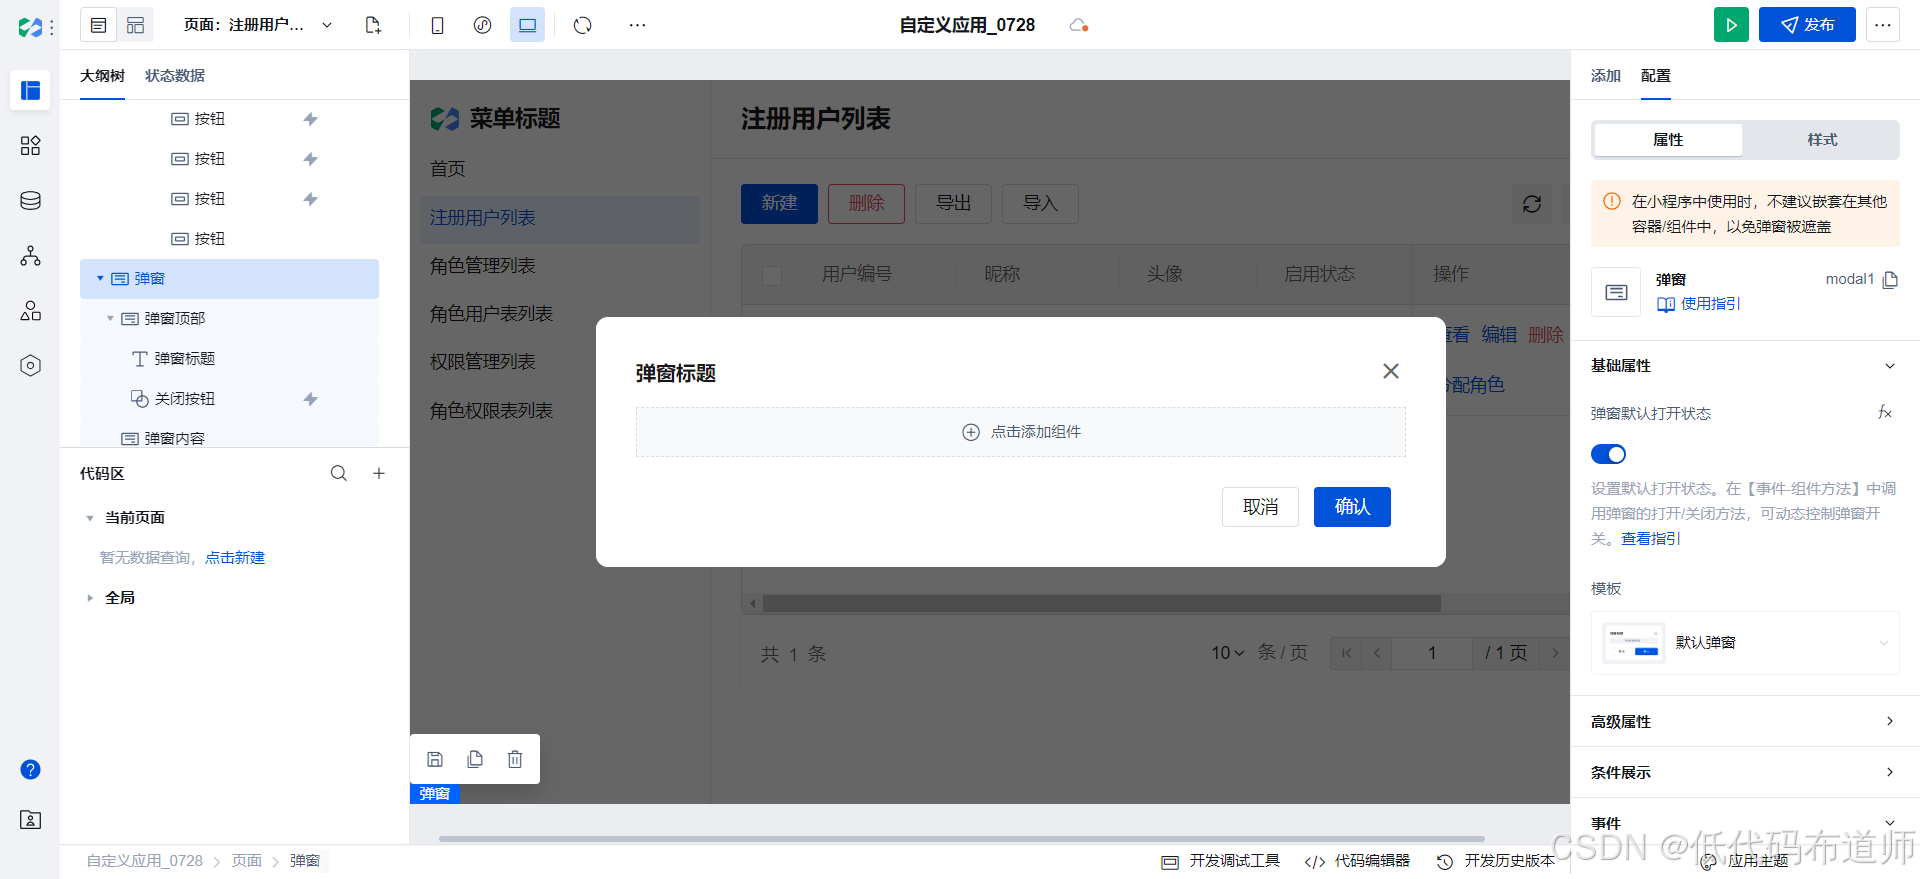This screenshot has width=1920, height=879.
Task: Open the hexagon settings icon in sidebar
Action: coord(30,366)
